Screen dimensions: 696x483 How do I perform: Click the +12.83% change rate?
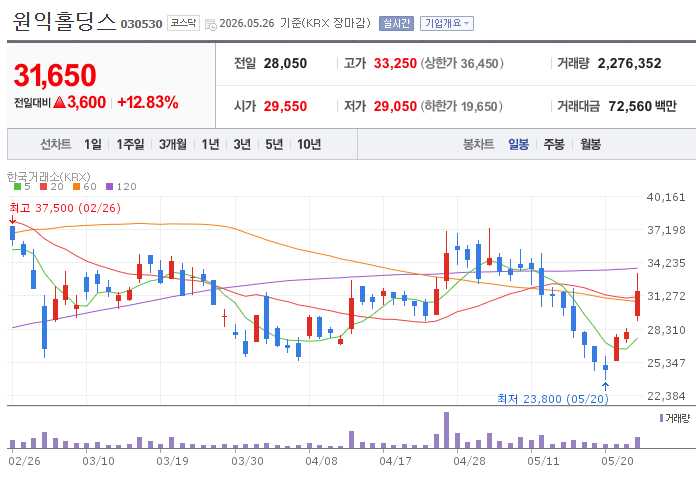pyautogui.click(x=148, y=103)
